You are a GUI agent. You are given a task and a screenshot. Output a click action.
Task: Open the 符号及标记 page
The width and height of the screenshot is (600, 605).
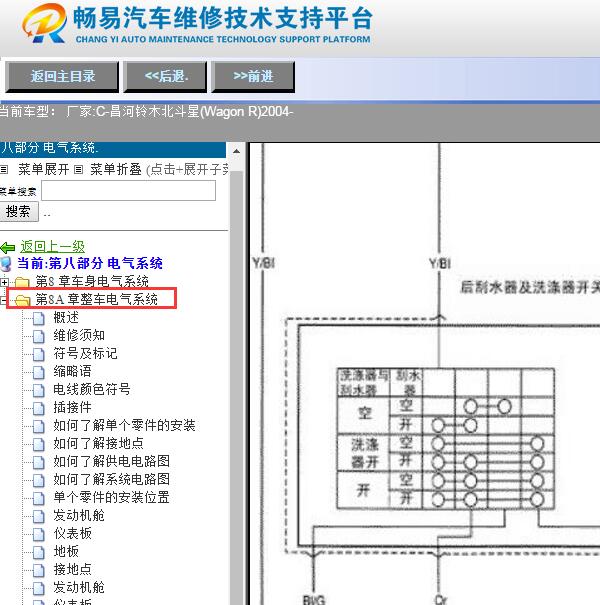click(85, 353)
